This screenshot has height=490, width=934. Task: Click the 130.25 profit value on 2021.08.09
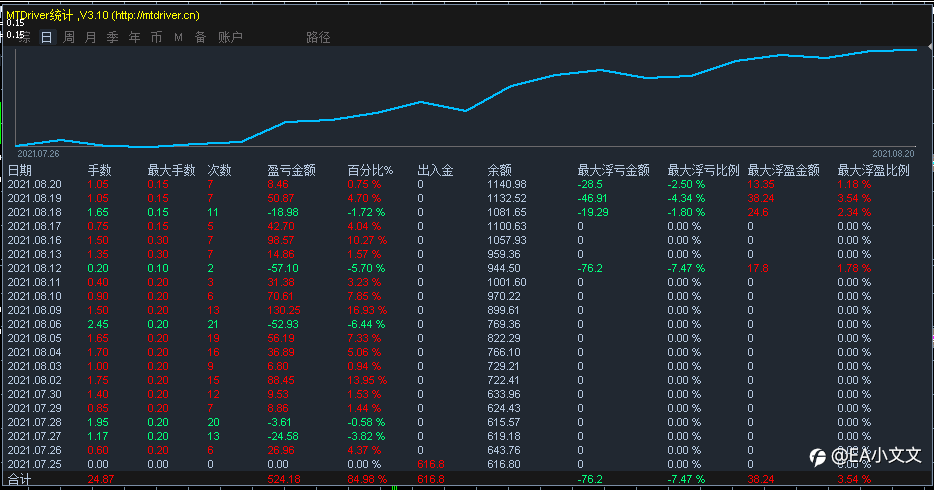[x=284, y=310]
